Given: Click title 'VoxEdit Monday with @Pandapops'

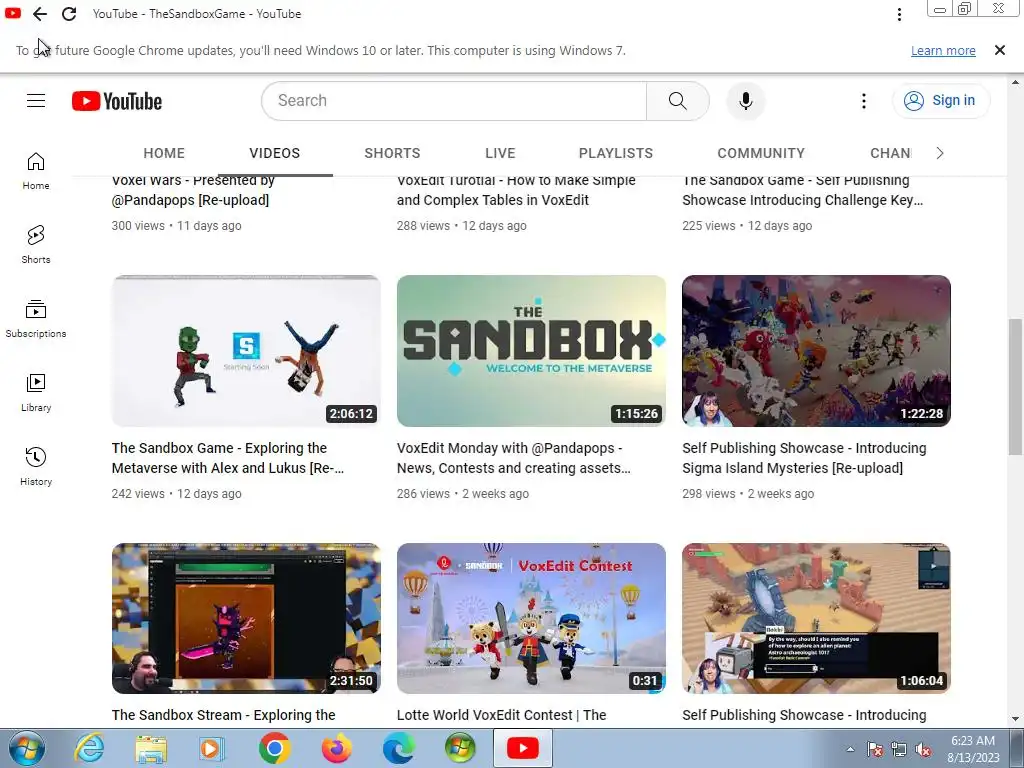Looking at the screenshot, I should pyautogui.click(x=513, y=458).
